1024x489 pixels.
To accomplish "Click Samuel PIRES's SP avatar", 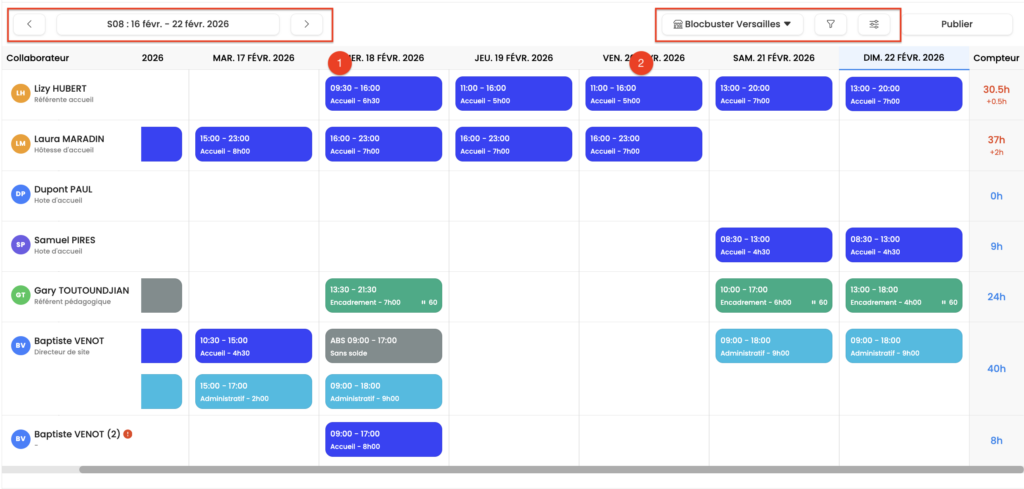I will point(20,244).
